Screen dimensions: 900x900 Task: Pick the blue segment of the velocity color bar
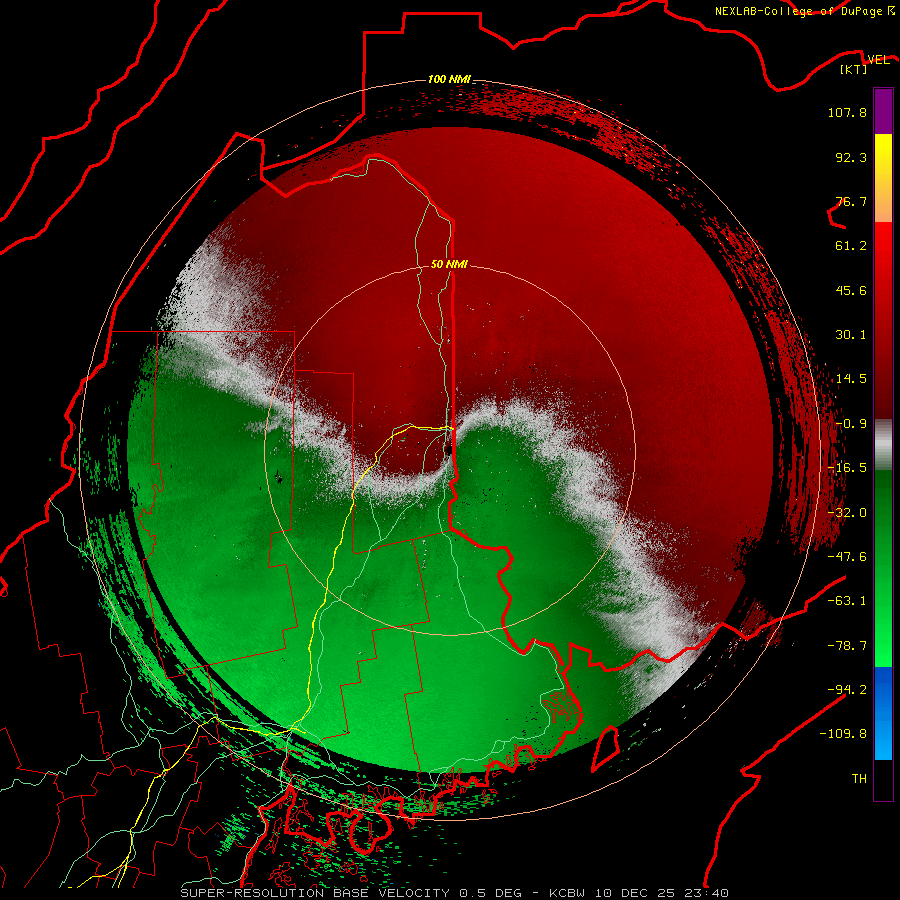tap(883, 713)
